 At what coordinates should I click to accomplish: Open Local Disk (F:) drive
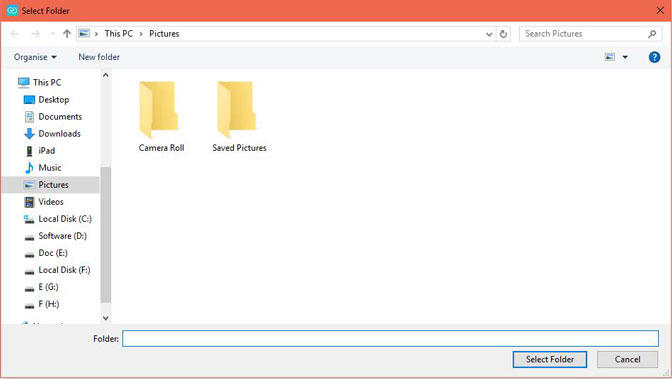pyautogui.click(x=64, y=270)
